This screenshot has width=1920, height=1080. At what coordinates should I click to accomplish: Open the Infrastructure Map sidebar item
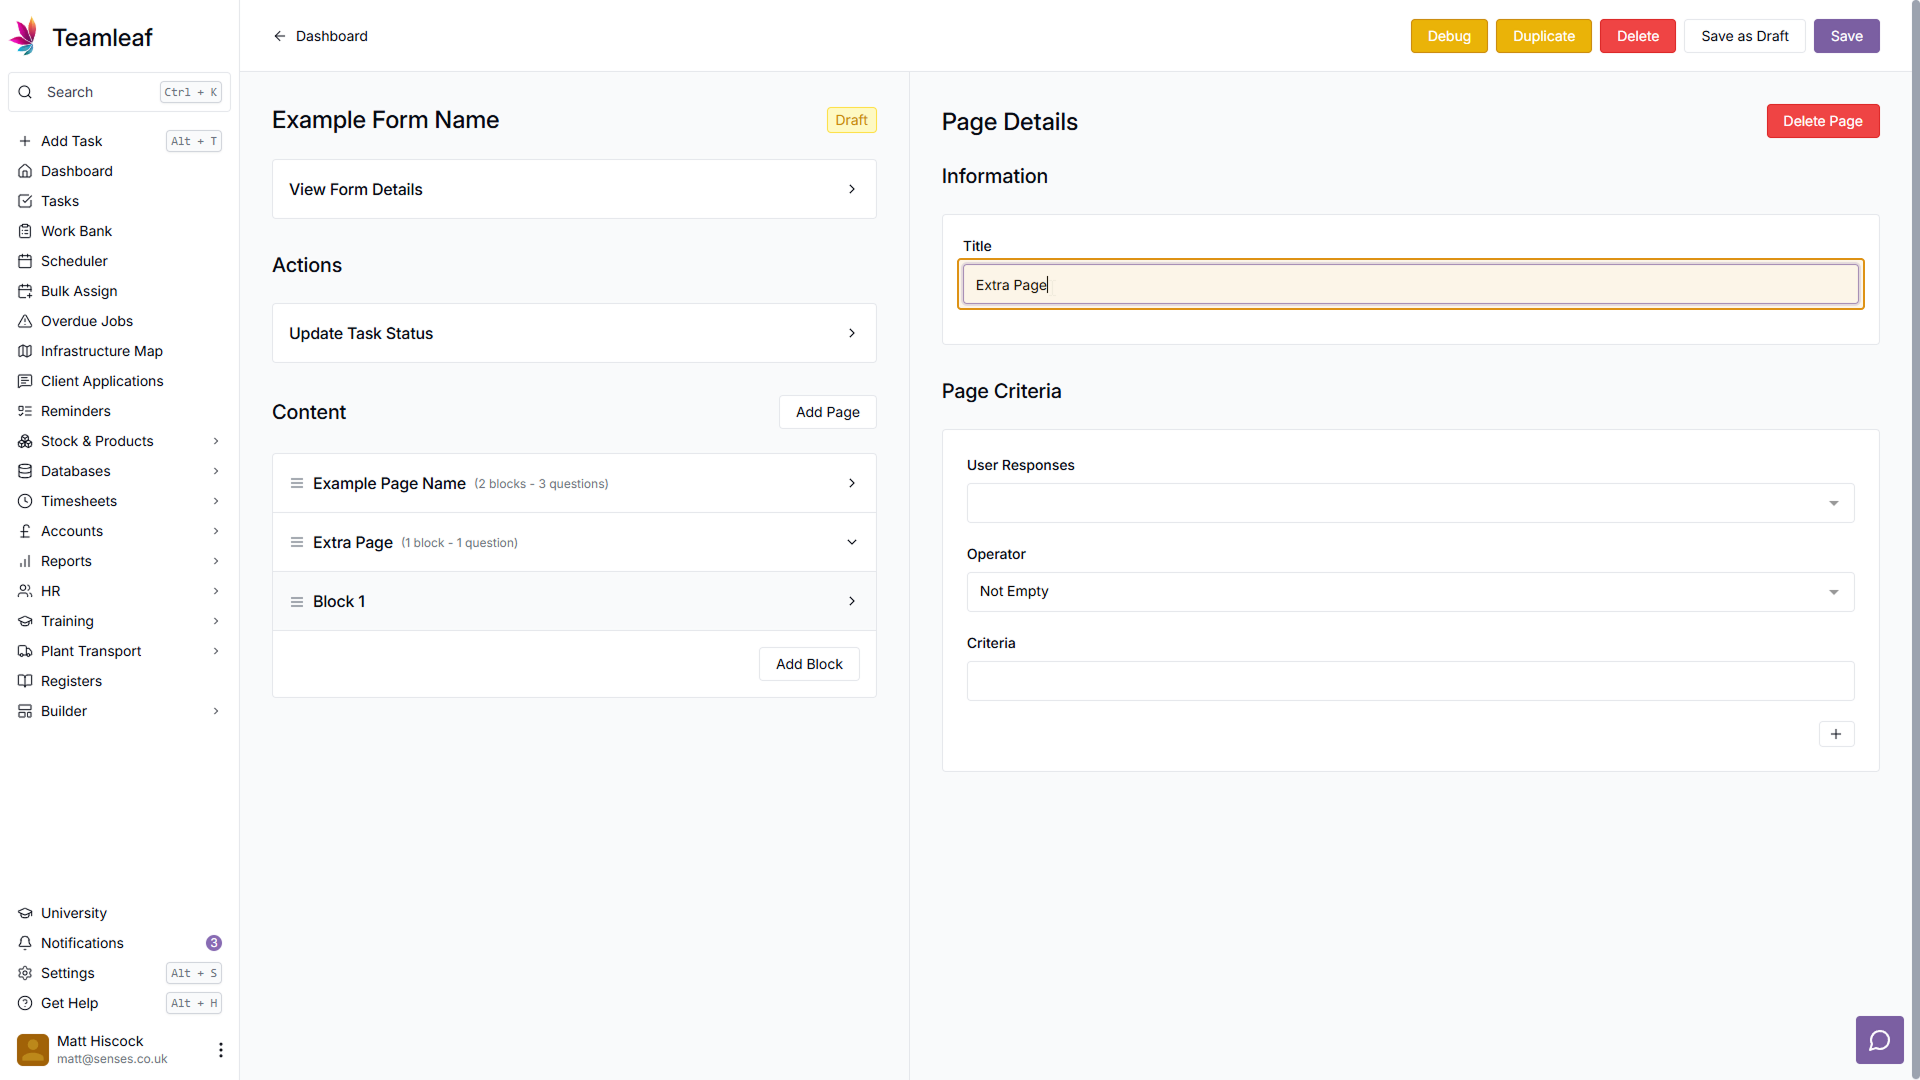(101, 351)
